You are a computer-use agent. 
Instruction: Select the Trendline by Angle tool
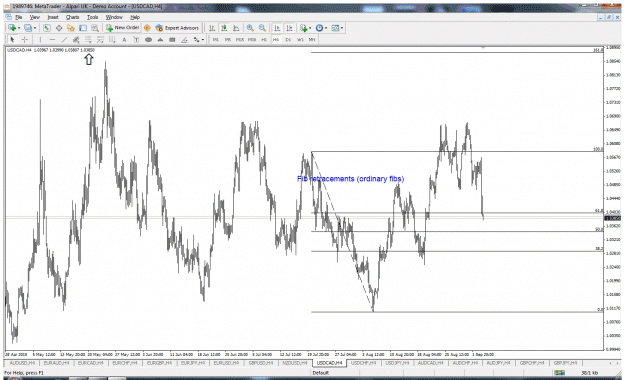(x=184, y=39)
